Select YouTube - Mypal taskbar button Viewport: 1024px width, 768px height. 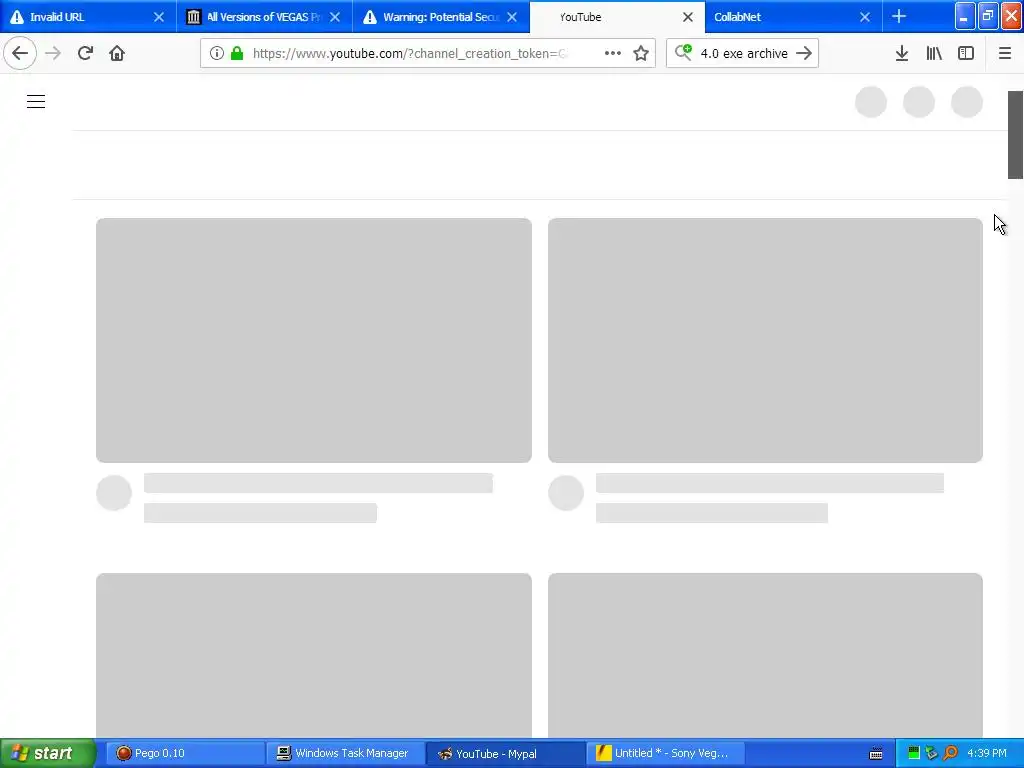(505, 753)
